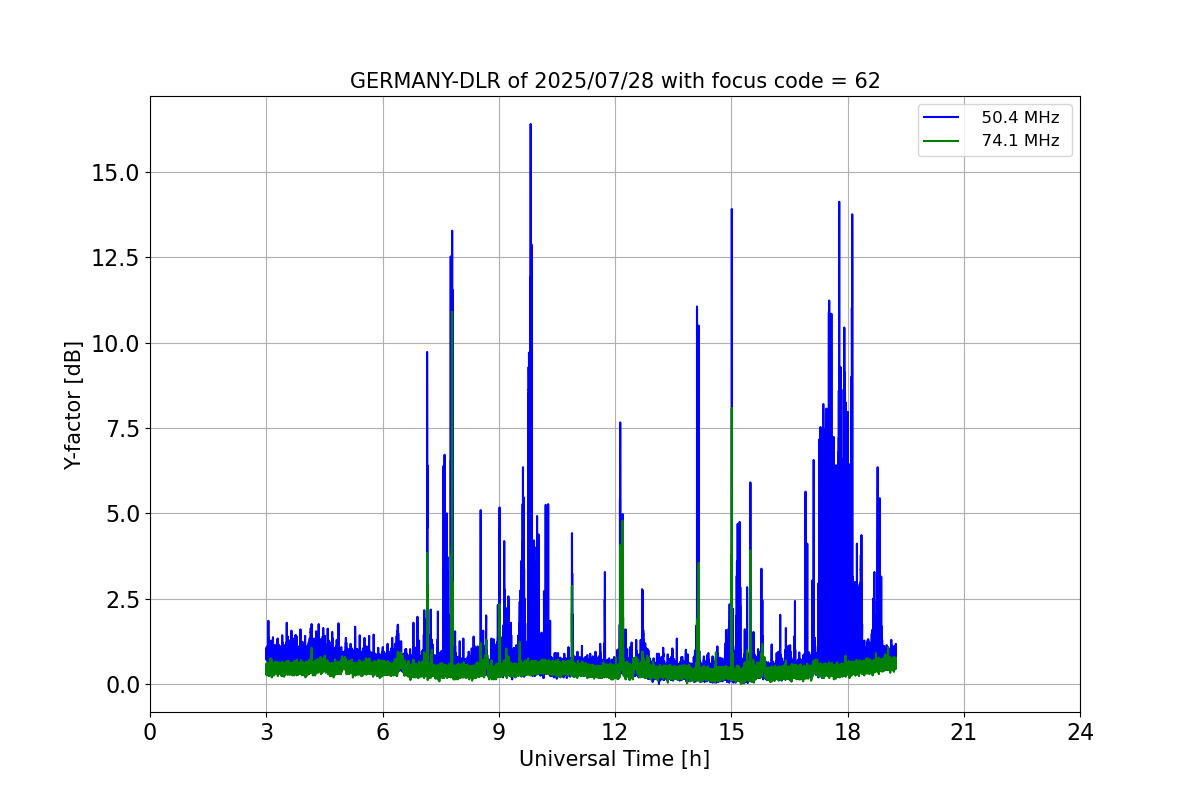Click x-axis tick label 18

848,732
